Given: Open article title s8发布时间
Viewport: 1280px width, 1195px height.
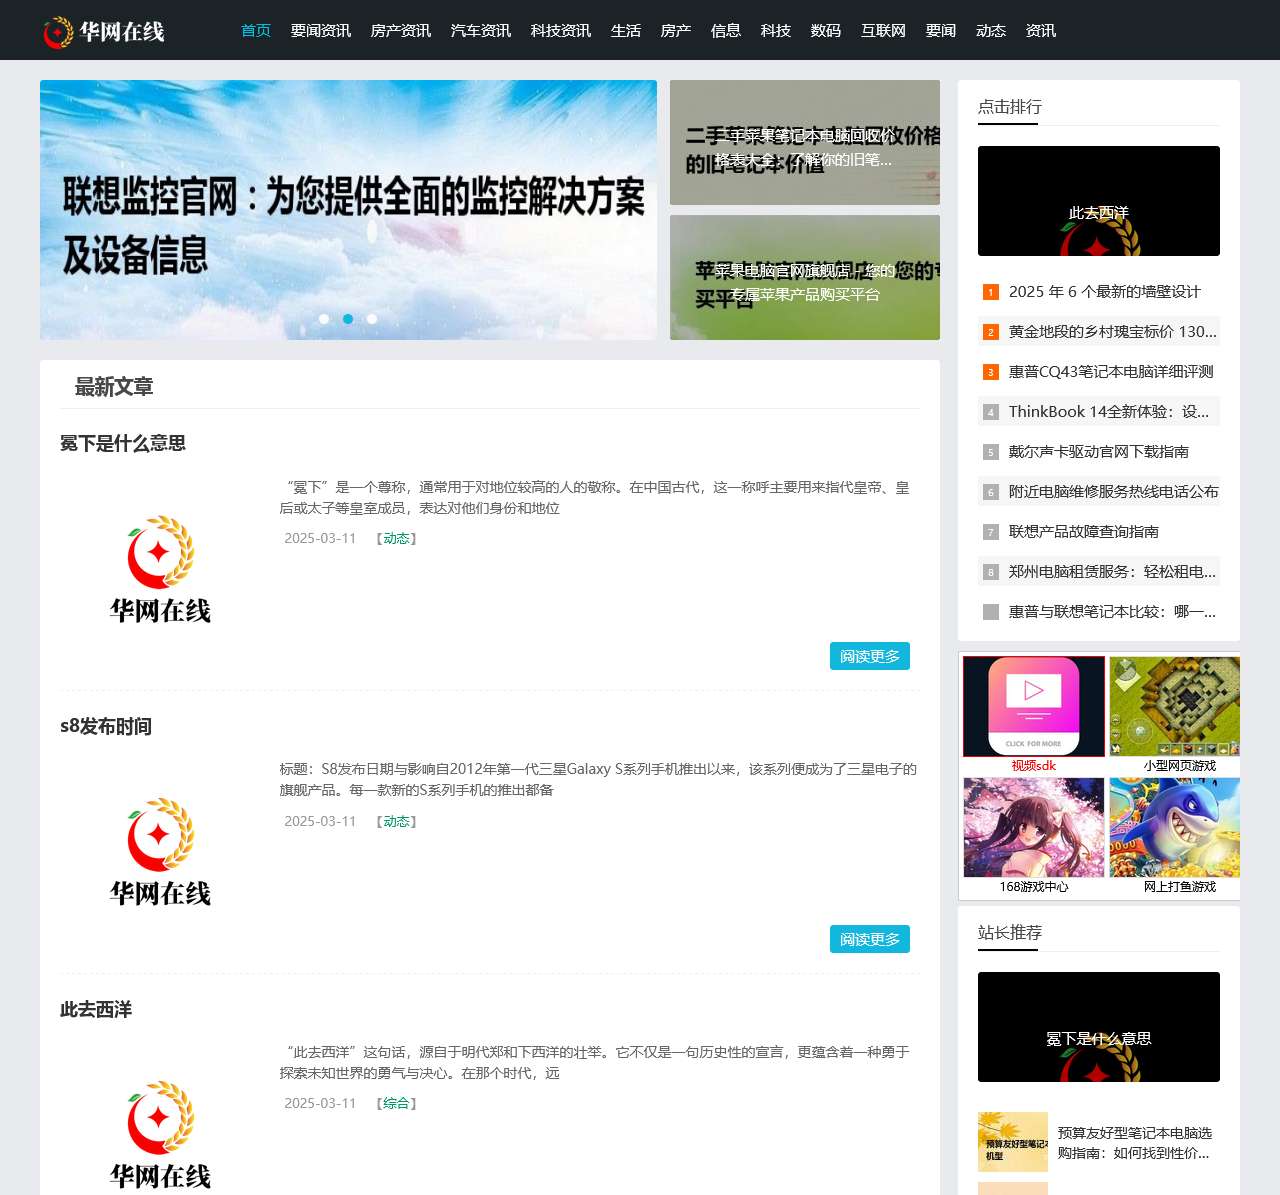Looking at the screenshot, I should (x=106, y=726).
